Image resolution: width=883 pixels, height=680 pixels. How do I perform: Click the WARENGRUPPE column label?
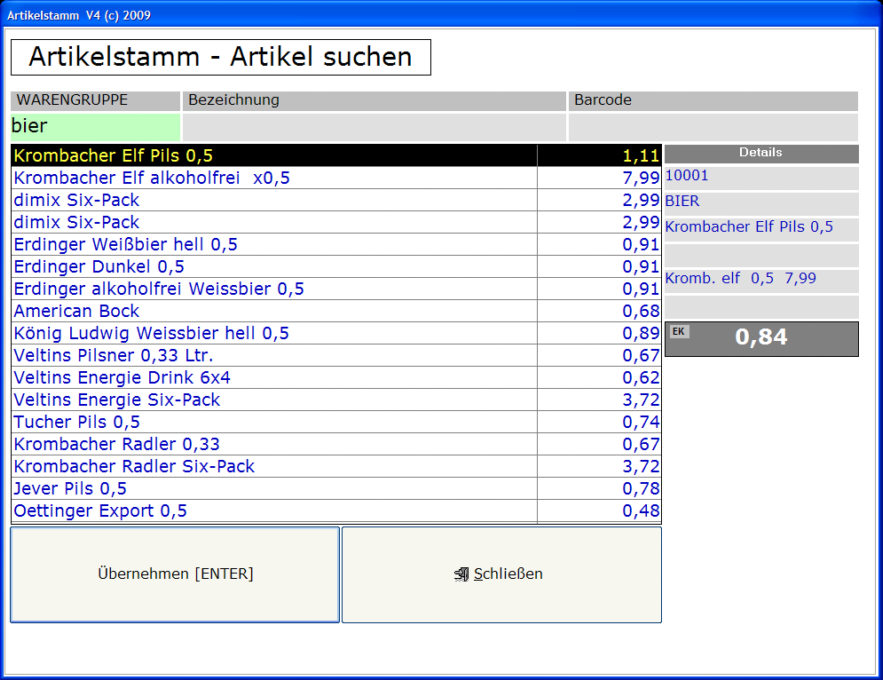[95, 101]
